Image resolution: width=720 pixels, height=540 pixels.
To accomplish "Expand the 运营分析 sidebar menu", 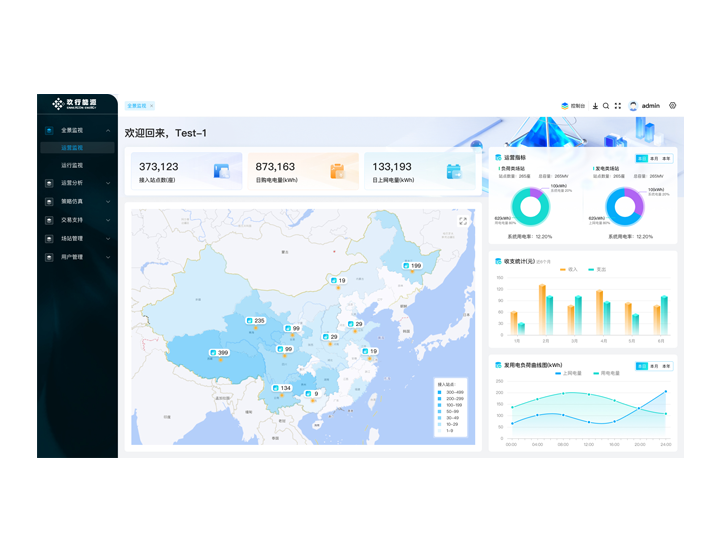I will pyautogui.click(x=77, y=183).
